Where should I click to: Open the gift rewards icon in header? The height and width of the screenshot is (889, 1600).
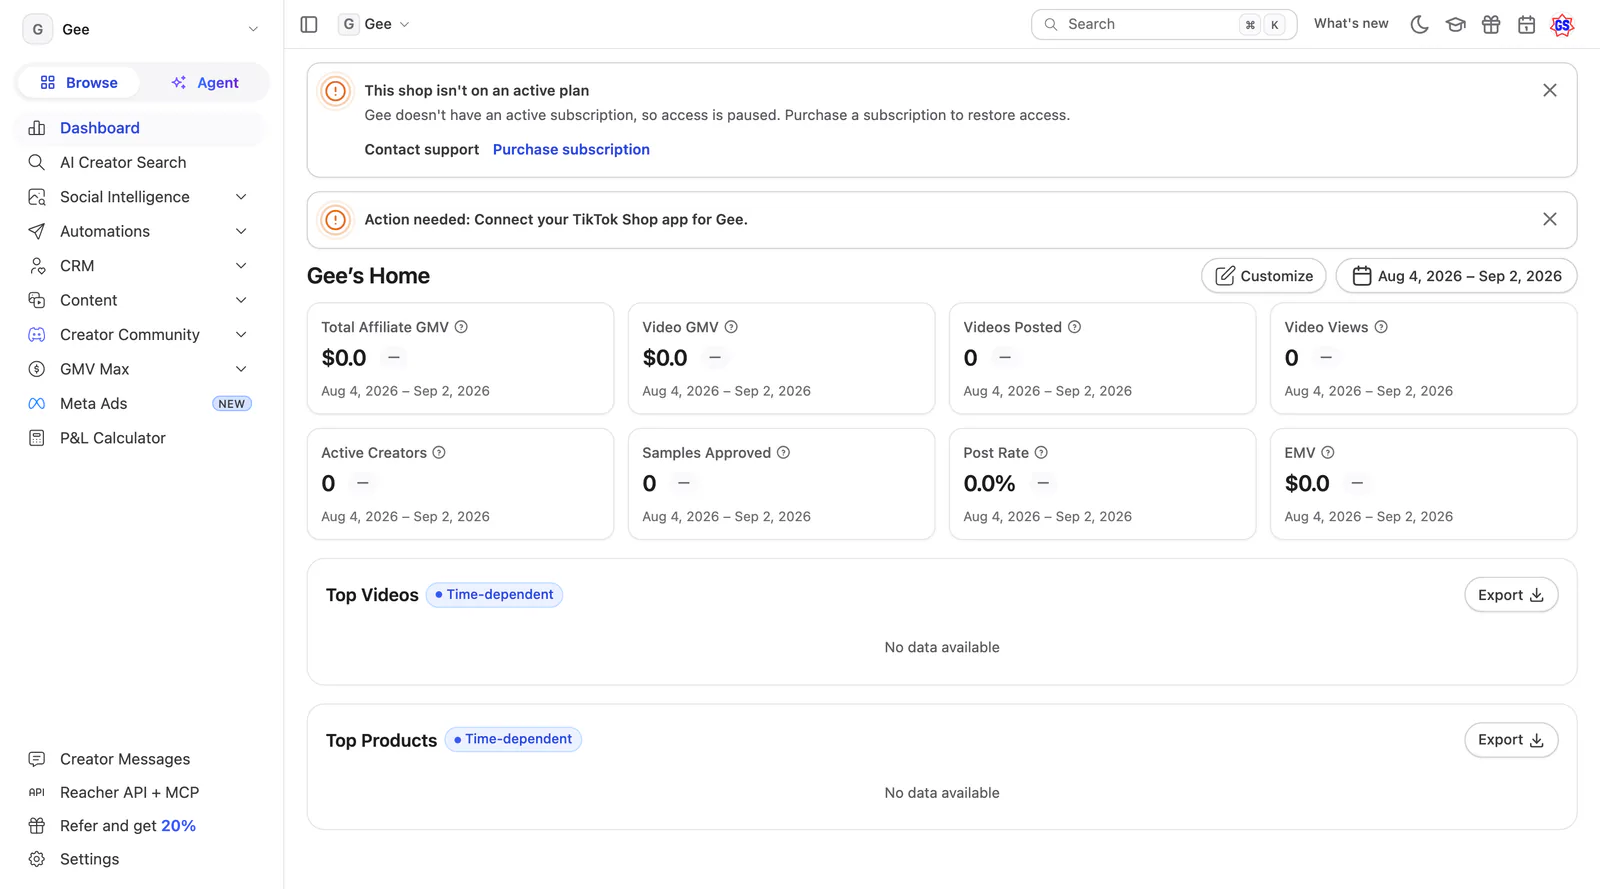[1491, 24]
